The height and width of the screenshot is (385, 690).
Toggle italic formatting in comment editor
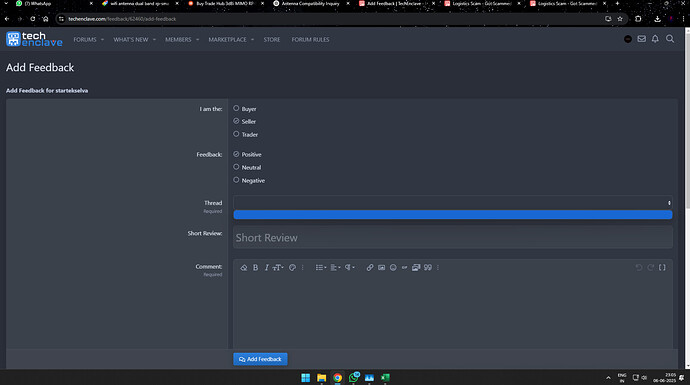point(266,268)
